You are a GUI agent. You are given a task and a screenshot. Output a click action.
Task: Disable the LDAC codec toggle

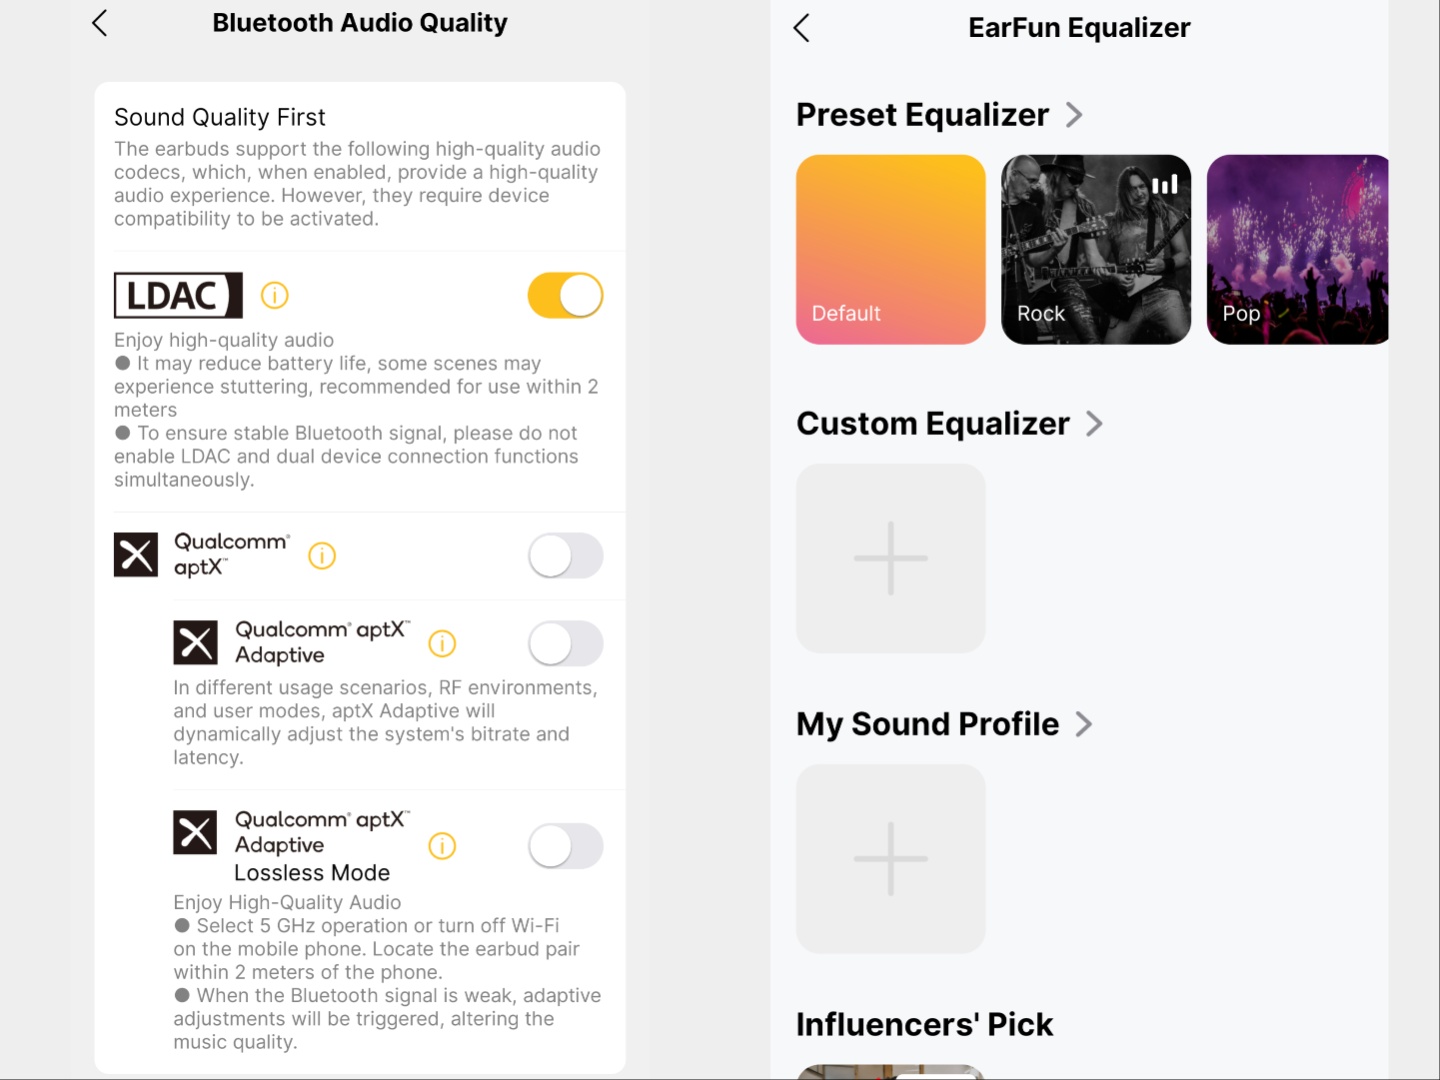[565, 296]
